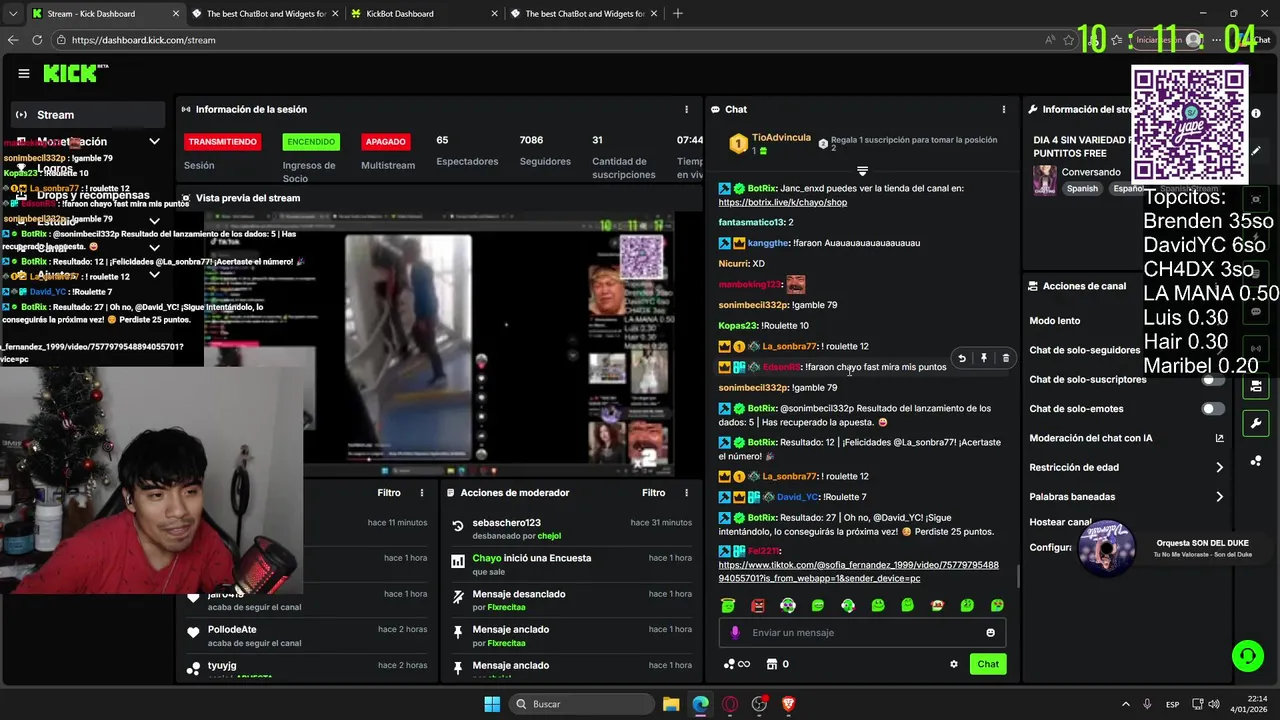Click PollodeAte follower entry
This screenshot has width=1280, height=720.
click(x=232, y=629)
